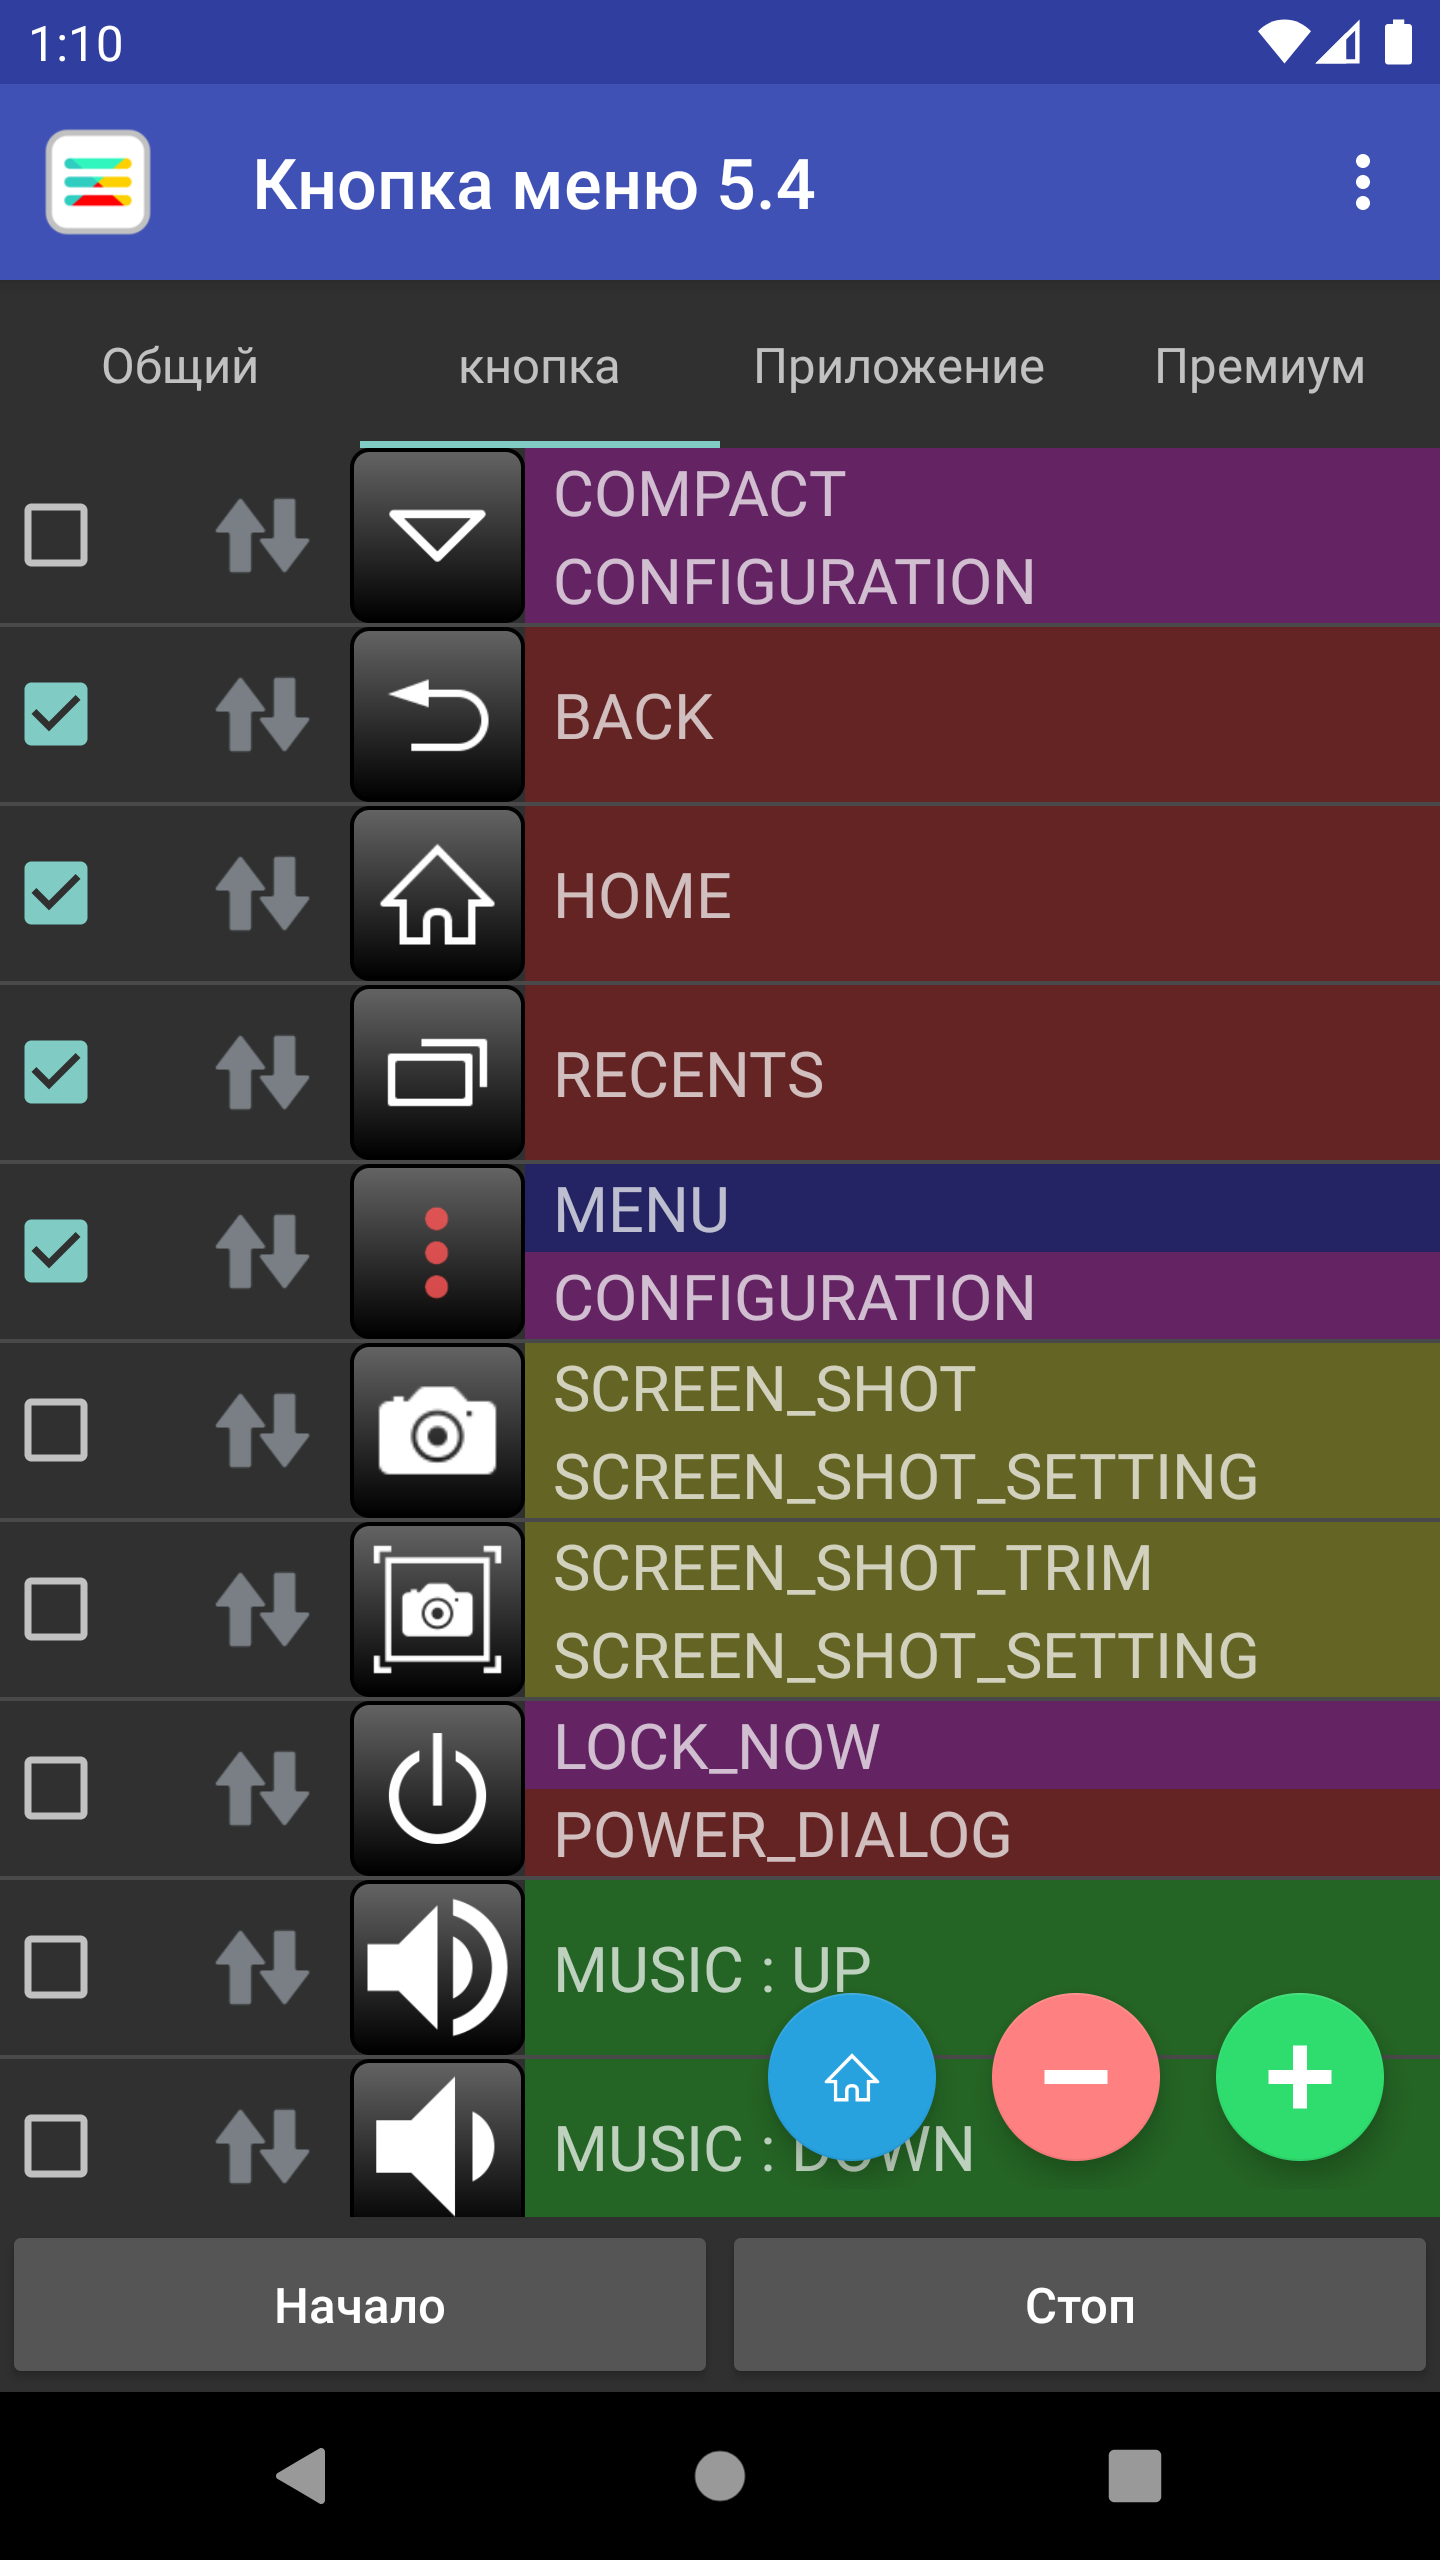Tap the Screen_Shot_Trim crop camera icon

437,1610
